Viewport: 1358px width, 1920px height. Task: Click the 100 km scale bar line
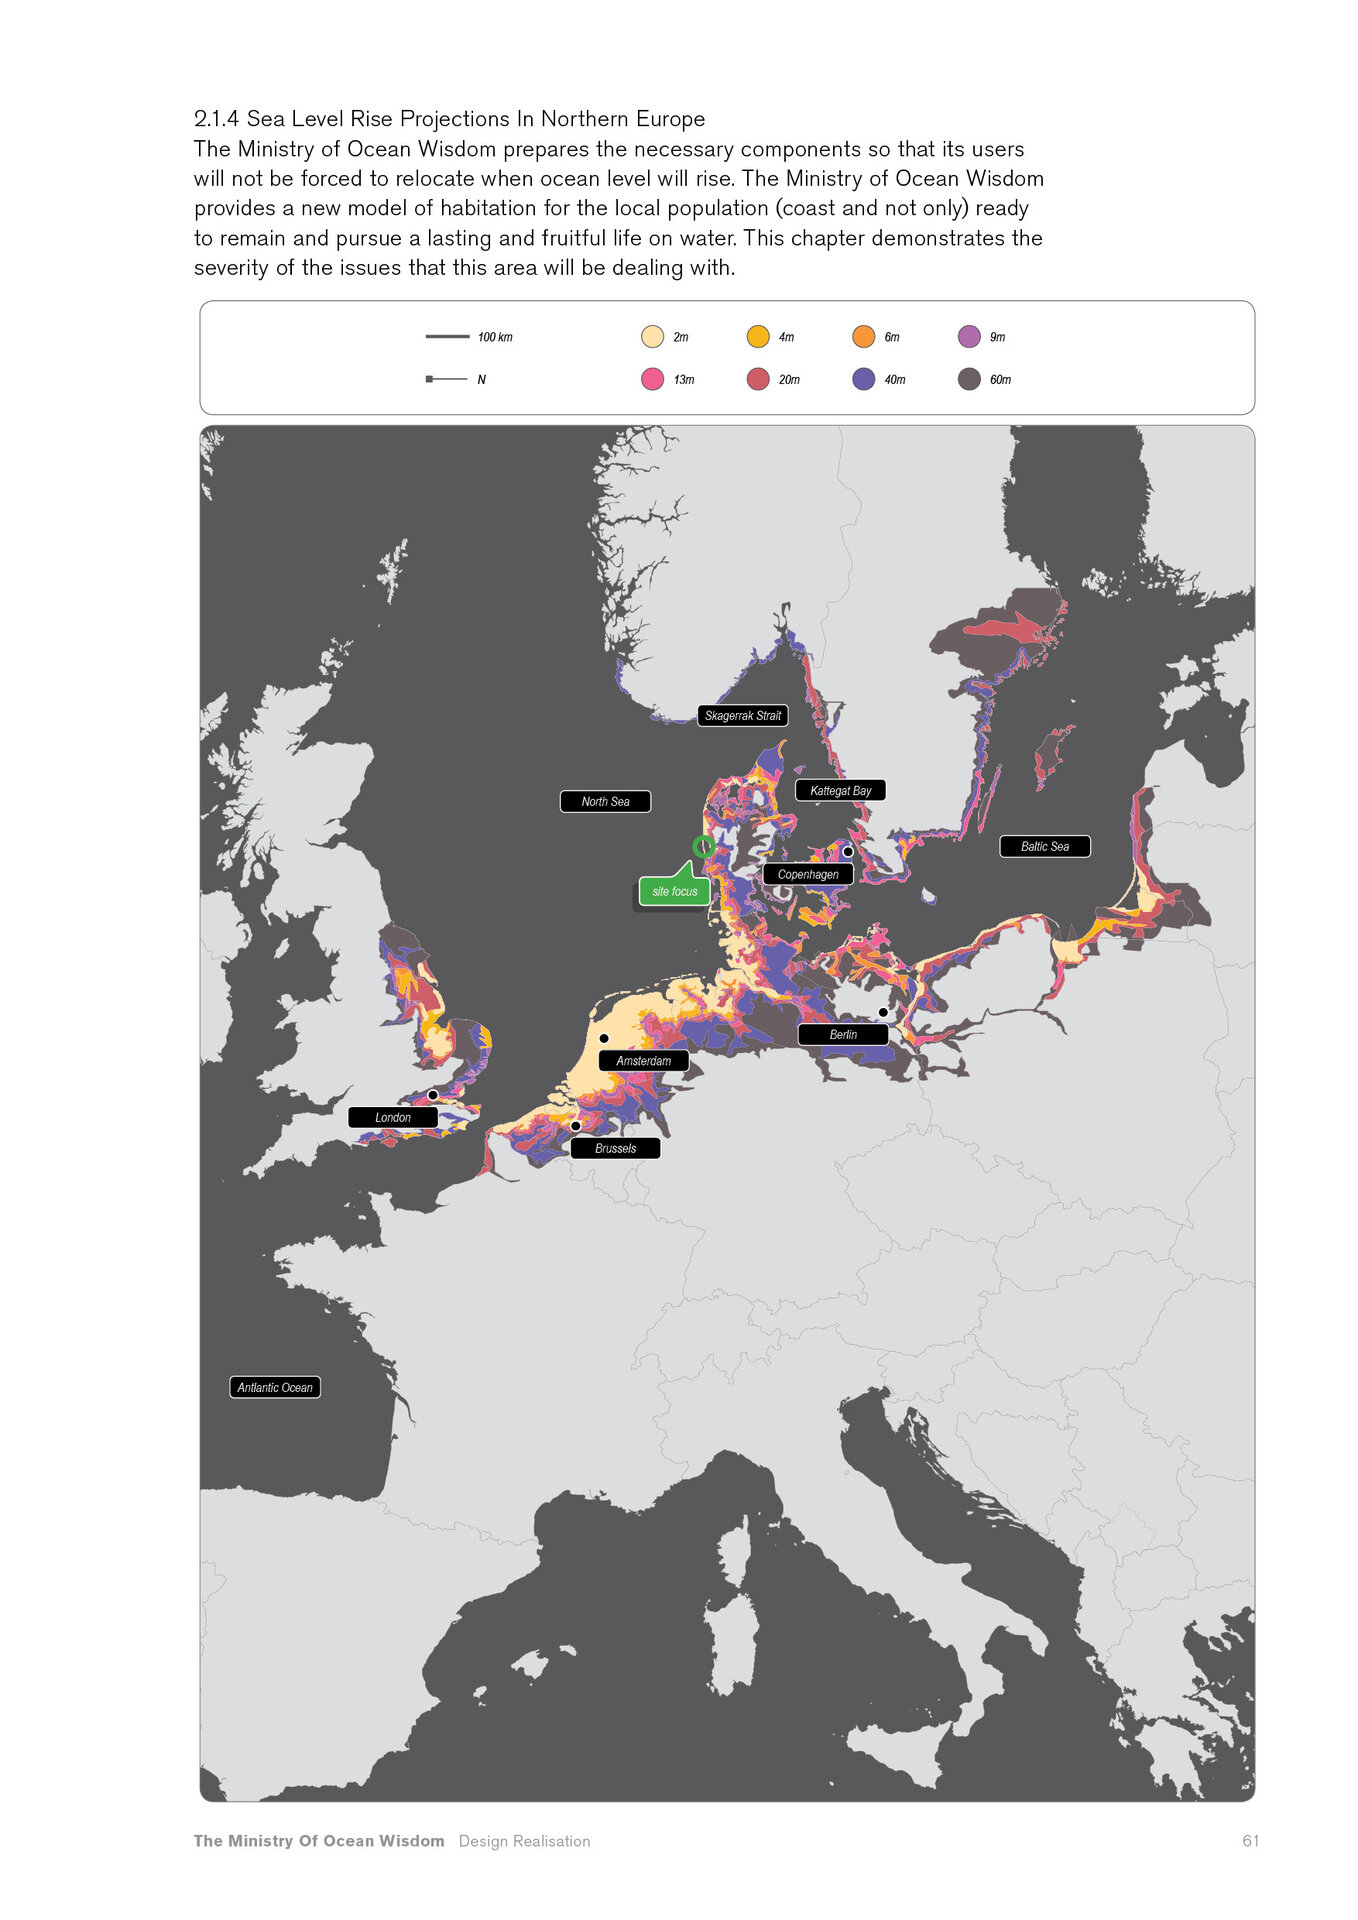point(447,337)
